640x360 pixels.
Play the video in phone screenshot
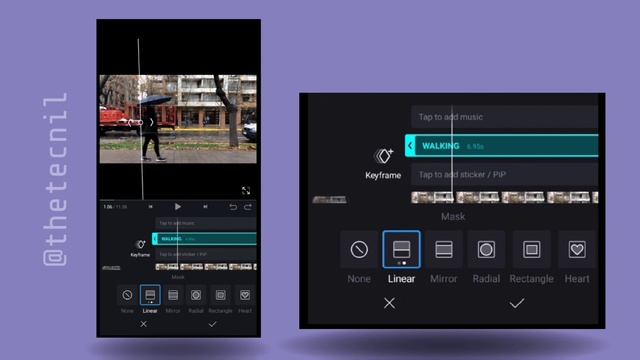(x=178, y=207)
